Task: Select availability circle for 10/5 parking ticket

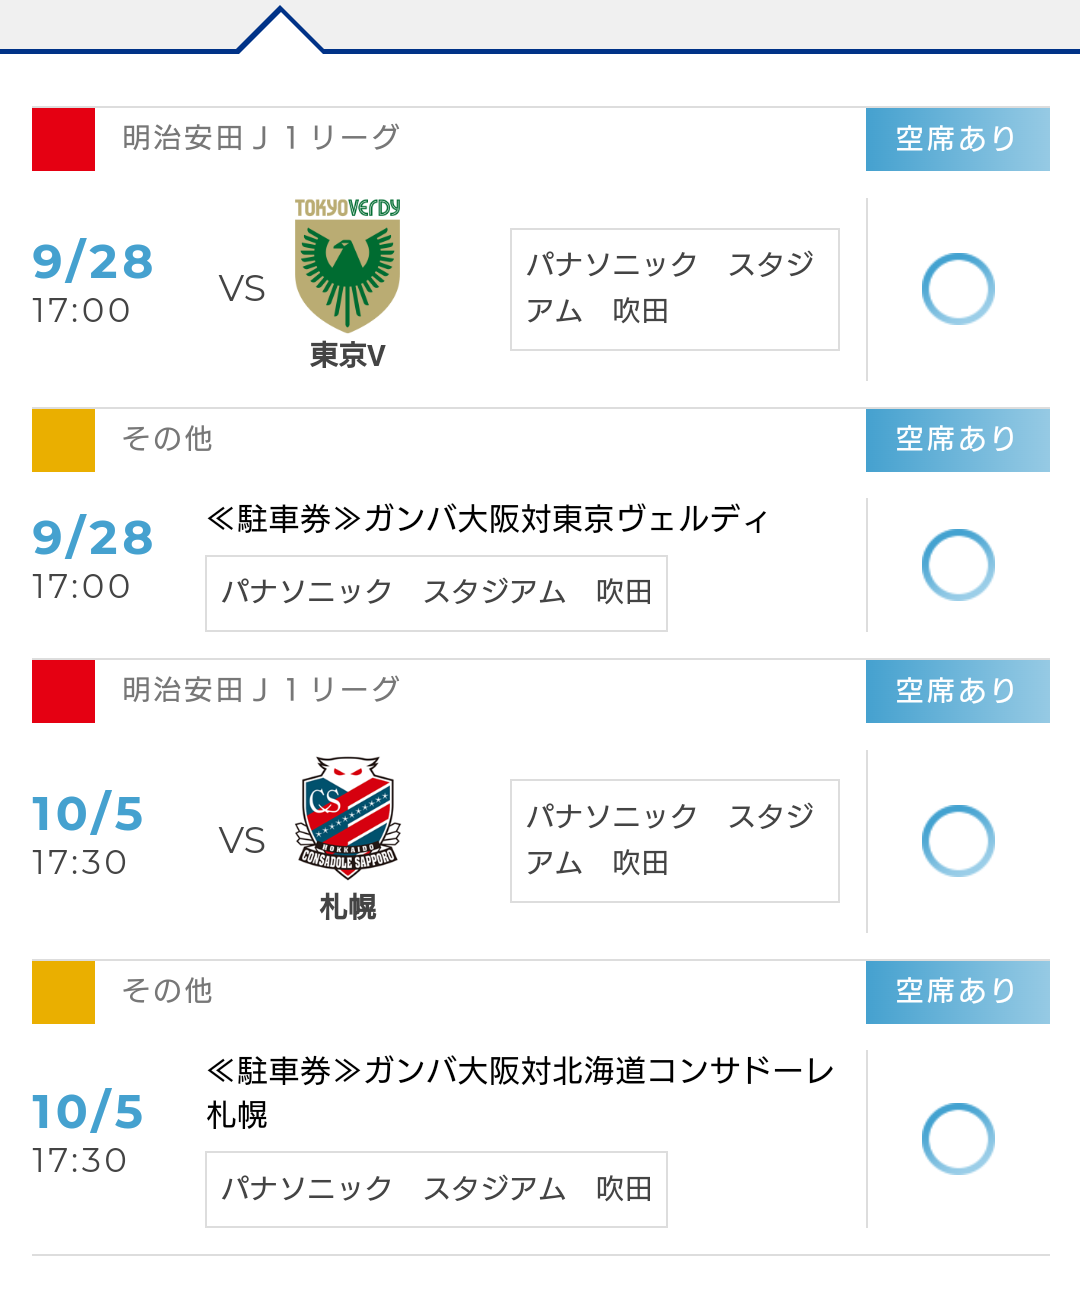Action: (958, 1139)
